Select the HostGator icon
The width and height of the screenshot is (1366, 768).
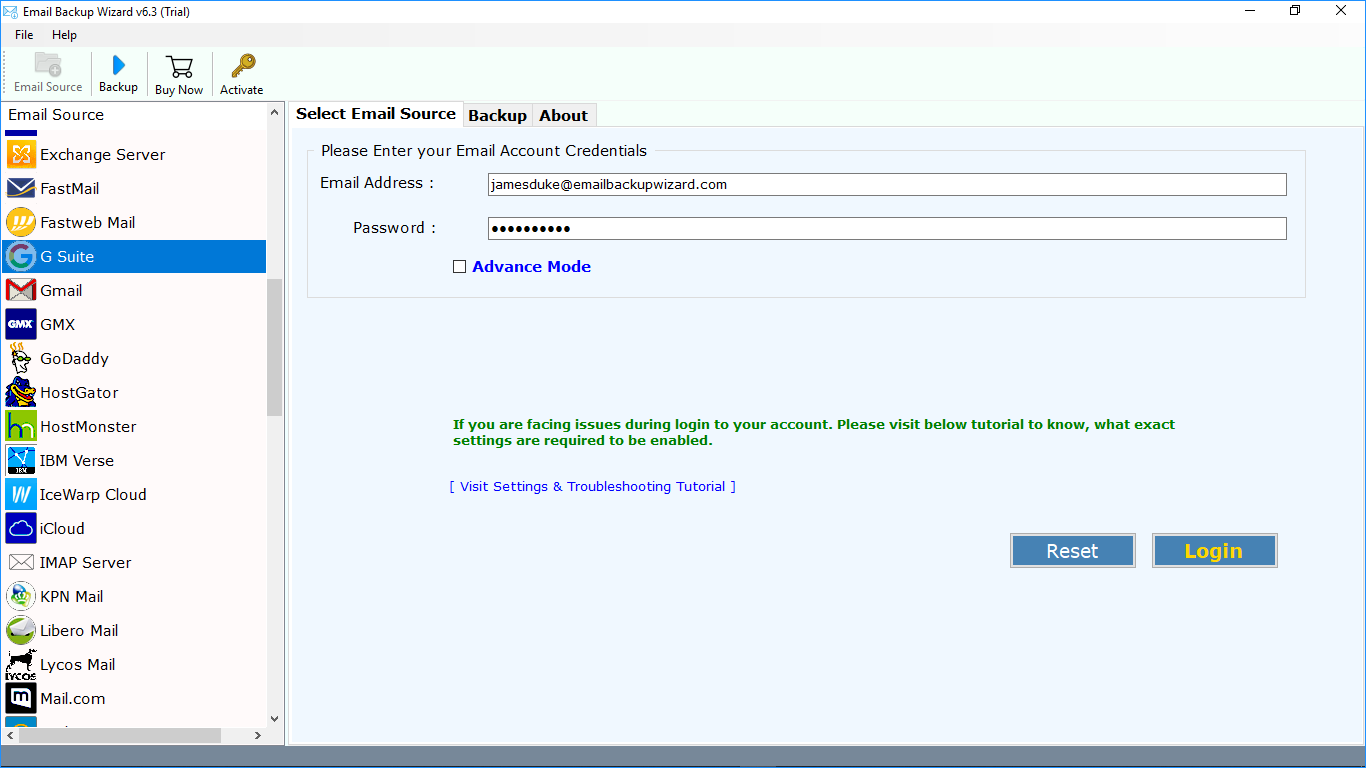pyautogui.click(x=21, y=392)
